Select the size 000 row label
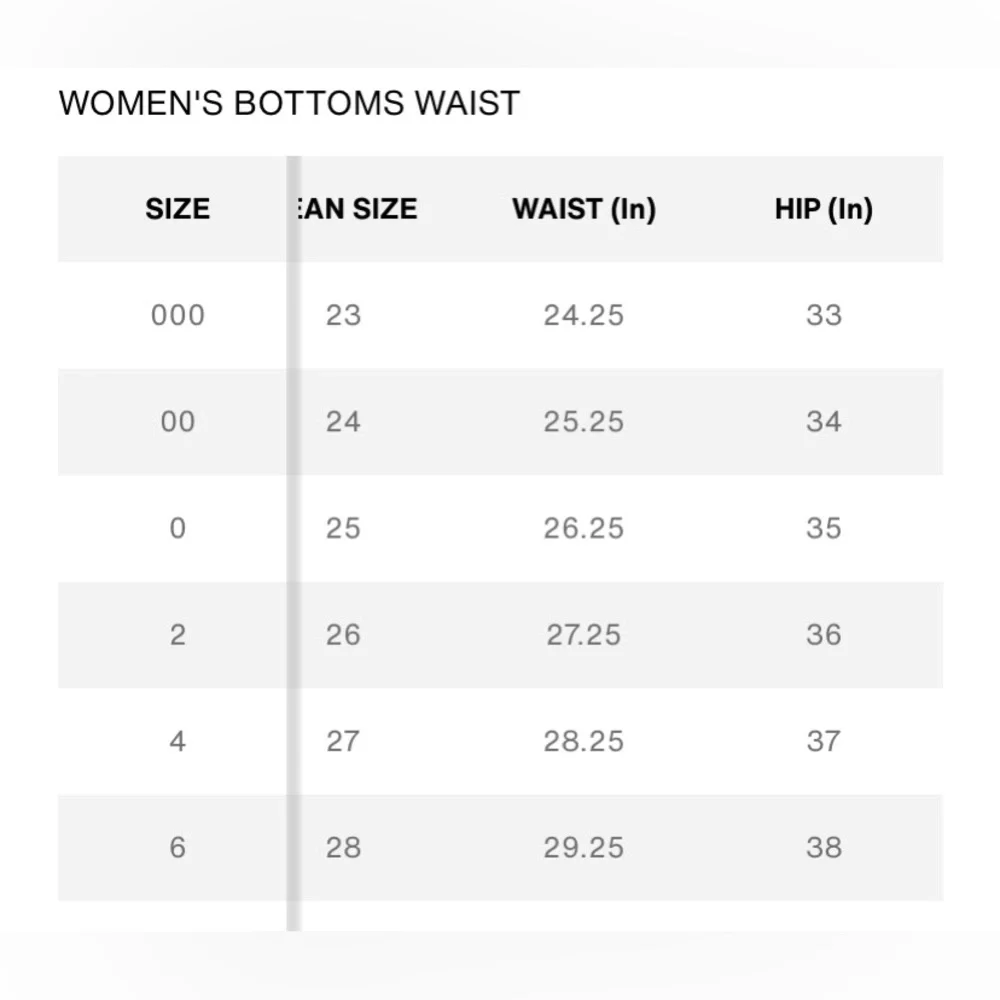This screenshot has width=1000, height=1000. point(177,315)
